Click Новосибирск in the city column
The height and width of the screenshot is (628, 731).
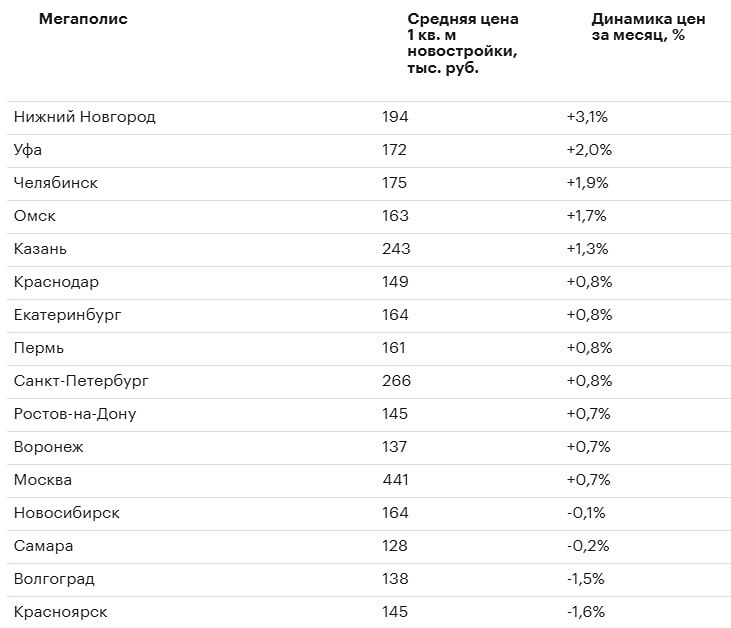tap(67, 513)
